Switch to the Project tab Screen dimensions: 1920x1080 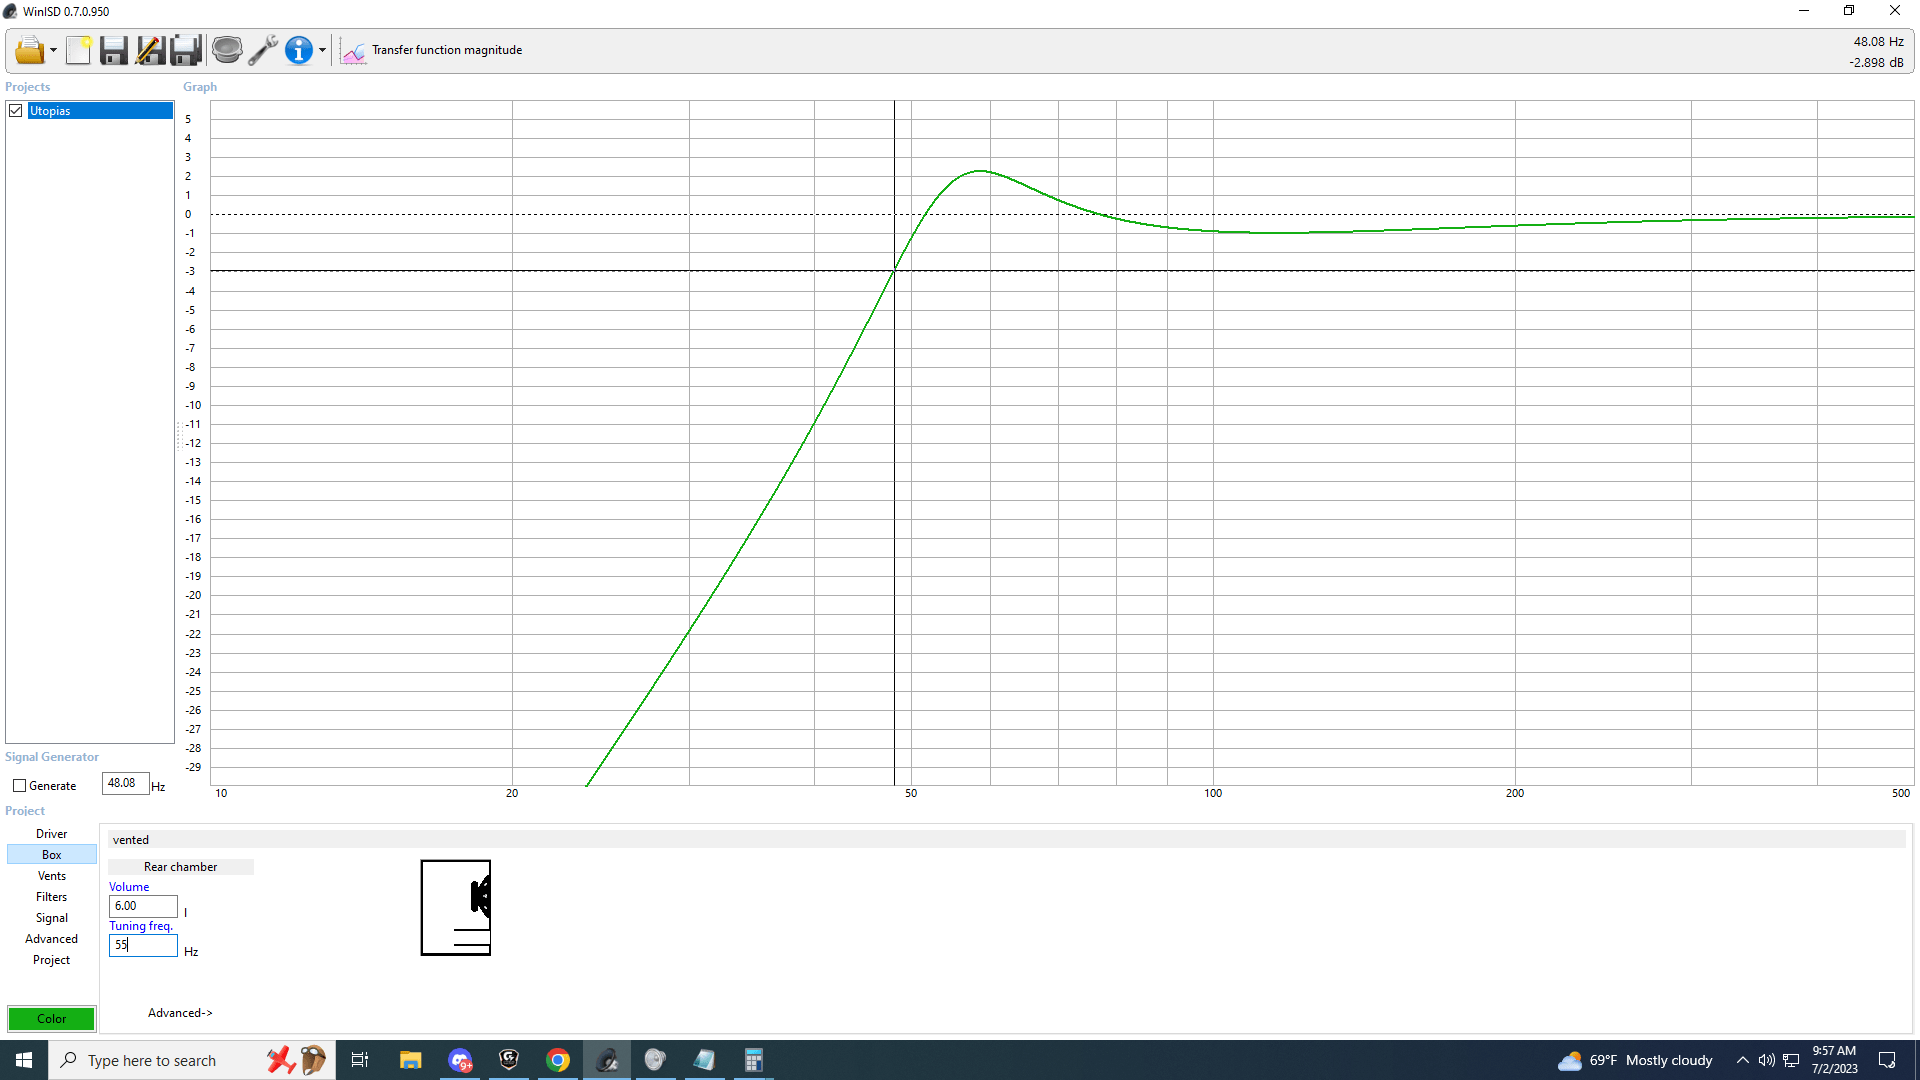pyautogui.click(x=52, y=960)
